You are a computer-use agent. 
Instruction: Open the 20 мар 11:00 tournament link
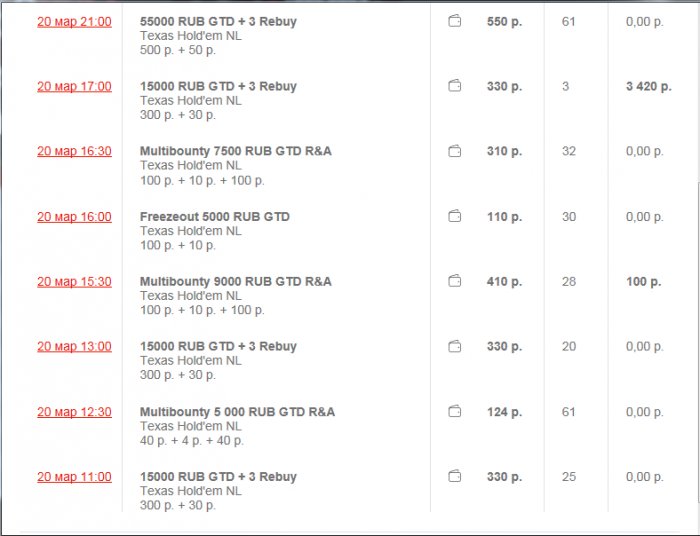click(x=74, y=477)
